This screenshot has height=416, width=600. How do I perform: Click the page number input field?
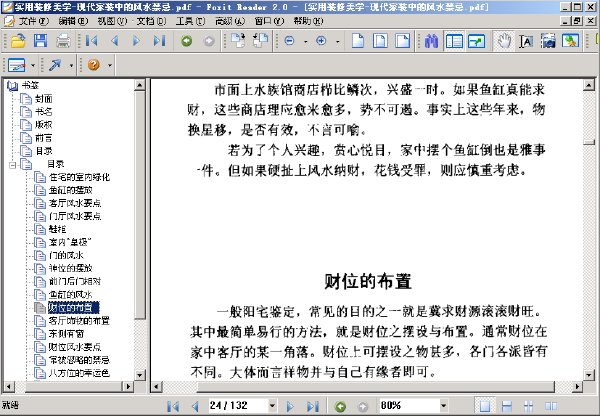(238, 405)
